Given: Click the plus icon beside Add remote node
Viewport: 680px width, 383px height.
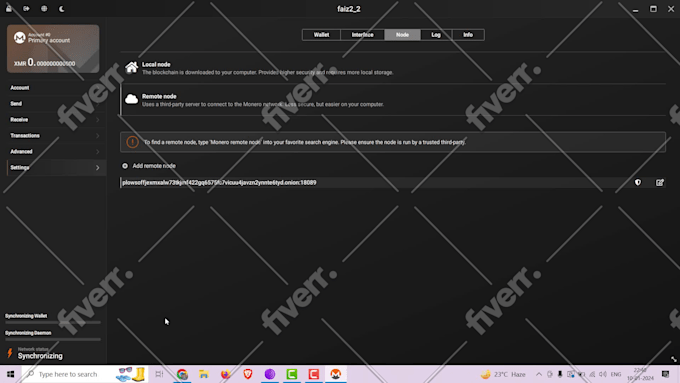Looking at the screenshot, I should (x=125, y=166).
